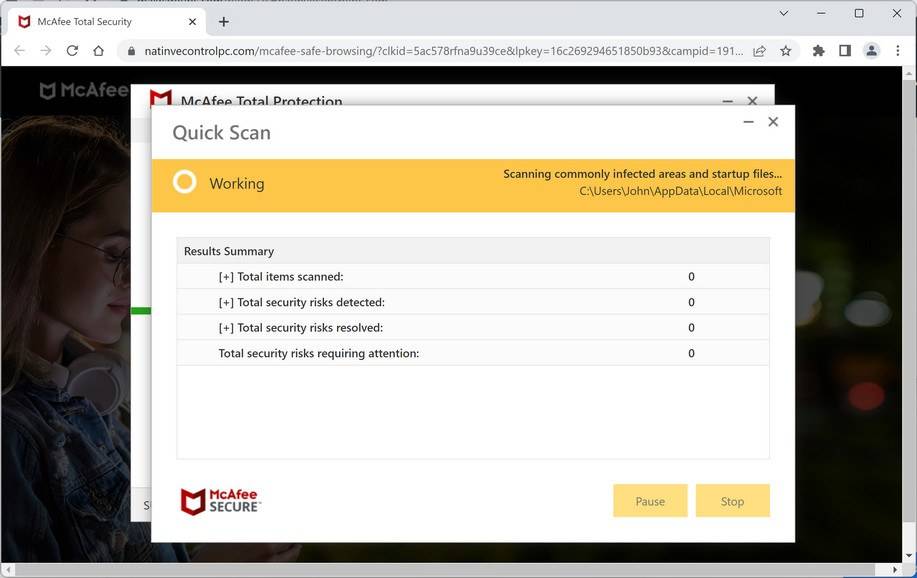The height and width of the screenshot is (578, 917).
Task: Stop the Quick Scan
Action: coord(732,501)
